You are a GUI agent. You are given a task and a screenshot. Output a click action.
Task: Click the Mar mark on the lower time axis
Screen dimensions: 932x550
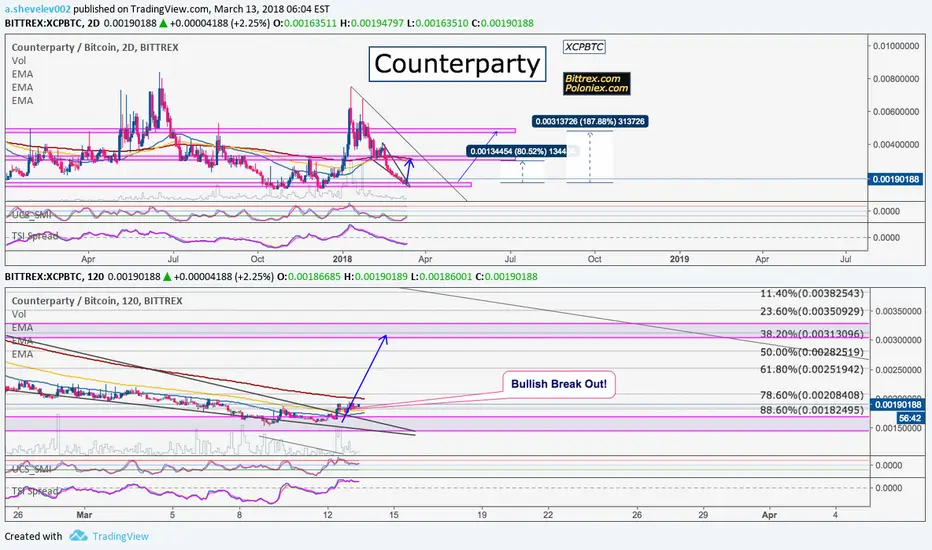pyautogui.click(x=84, y=514)
